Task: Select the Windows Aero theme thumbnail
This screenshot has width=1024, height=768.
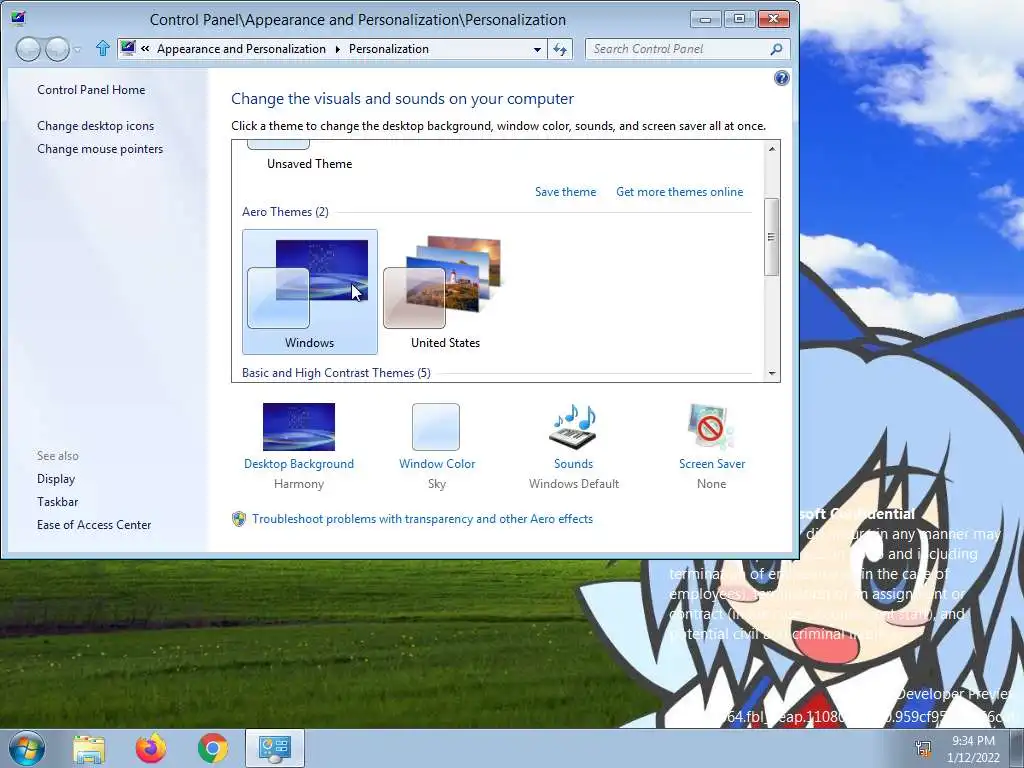Action: 310,292
